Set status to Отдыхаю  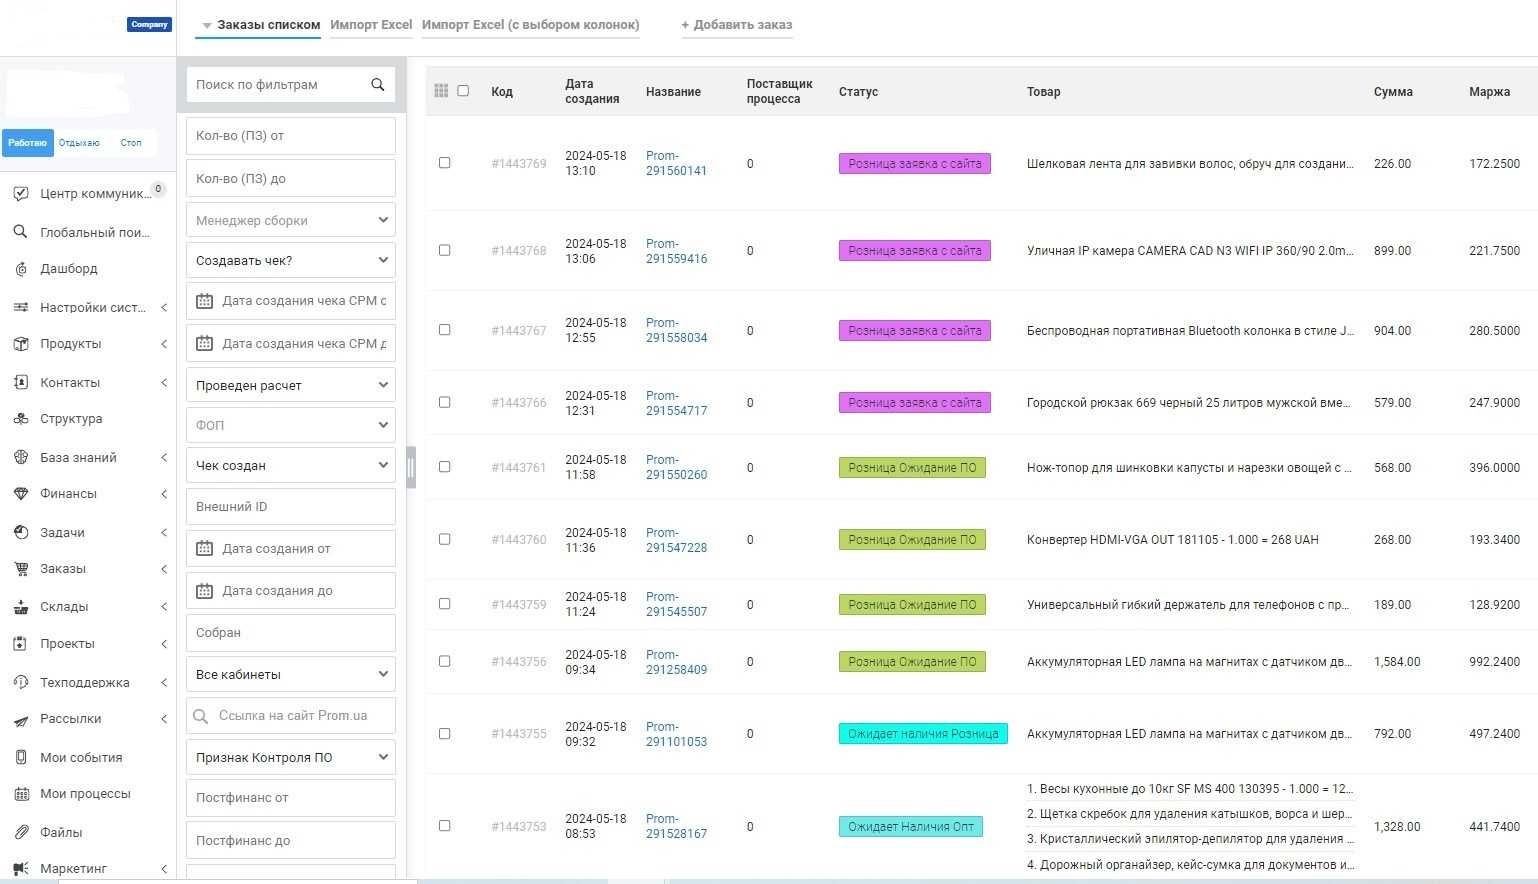79,142
